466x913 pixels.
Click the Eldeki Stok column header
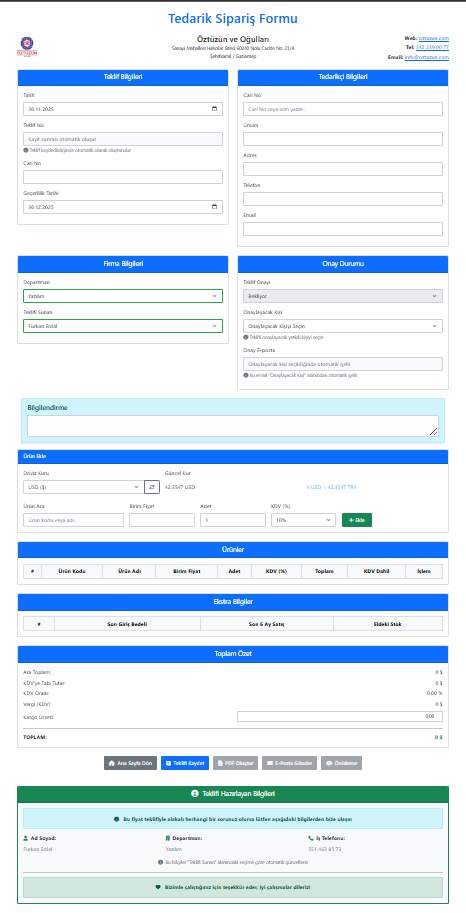(388, 624)
